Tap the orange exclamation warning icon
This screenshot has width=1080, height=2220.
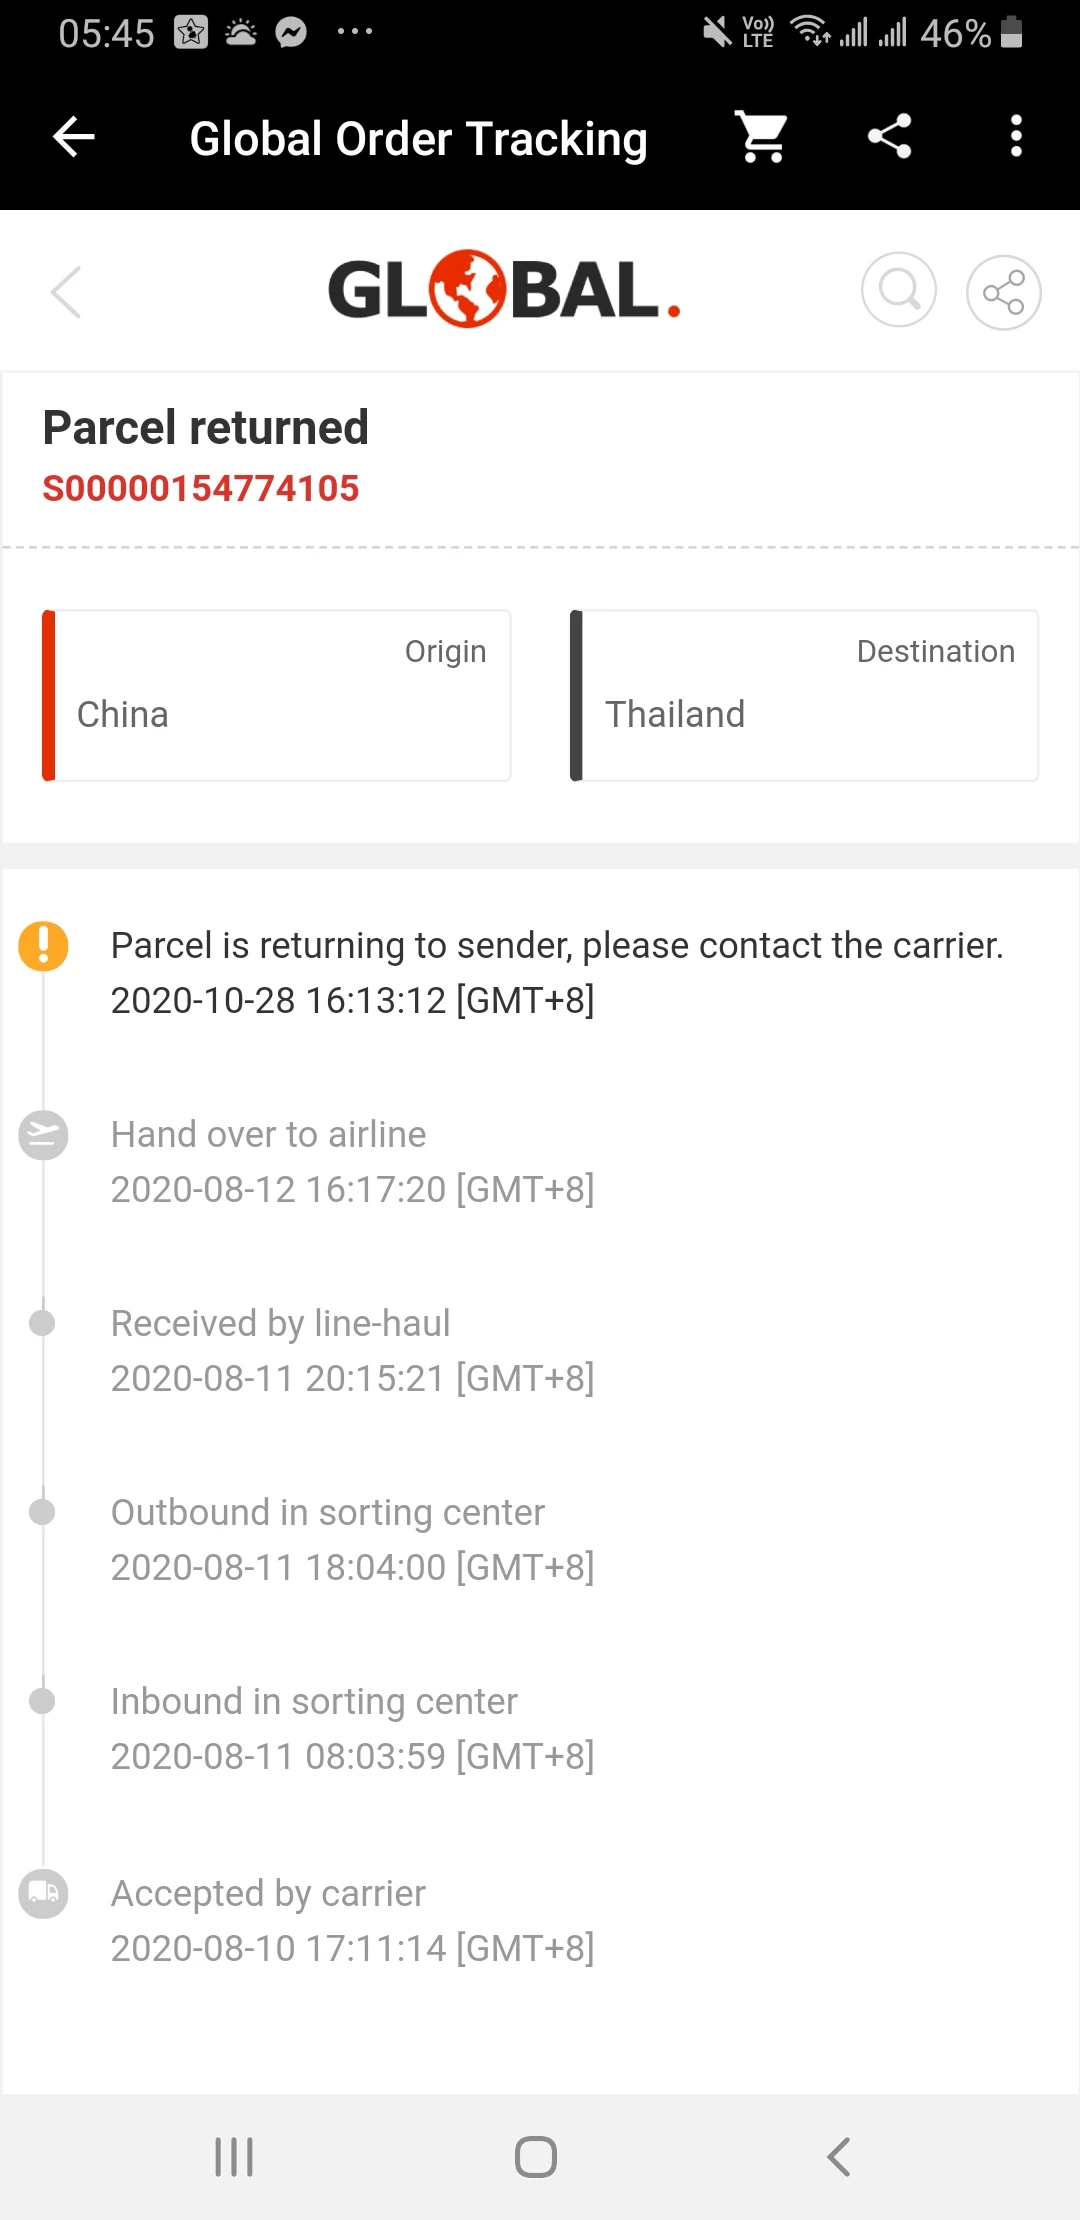[43, 946]
